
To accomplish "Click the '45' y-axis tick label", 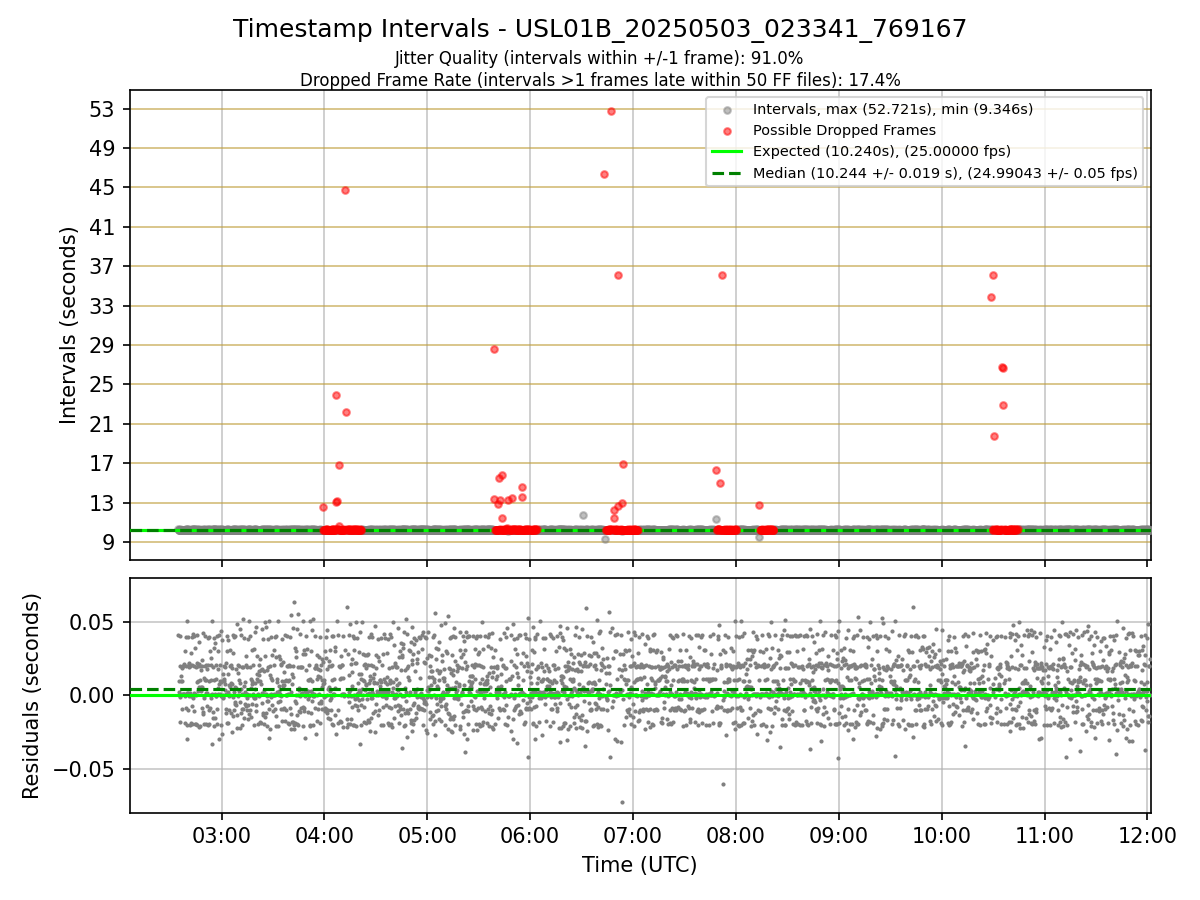I will [104, 188].
